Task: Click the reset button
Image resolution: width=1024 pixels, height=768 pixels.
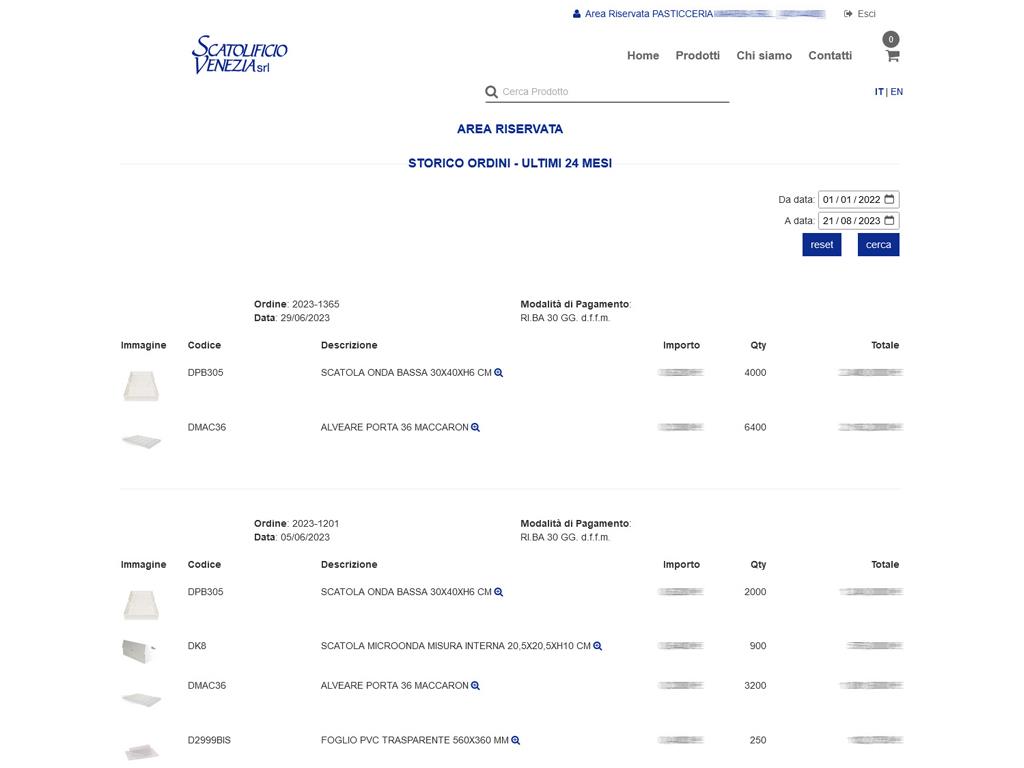Action: click(x=822, y=245)
